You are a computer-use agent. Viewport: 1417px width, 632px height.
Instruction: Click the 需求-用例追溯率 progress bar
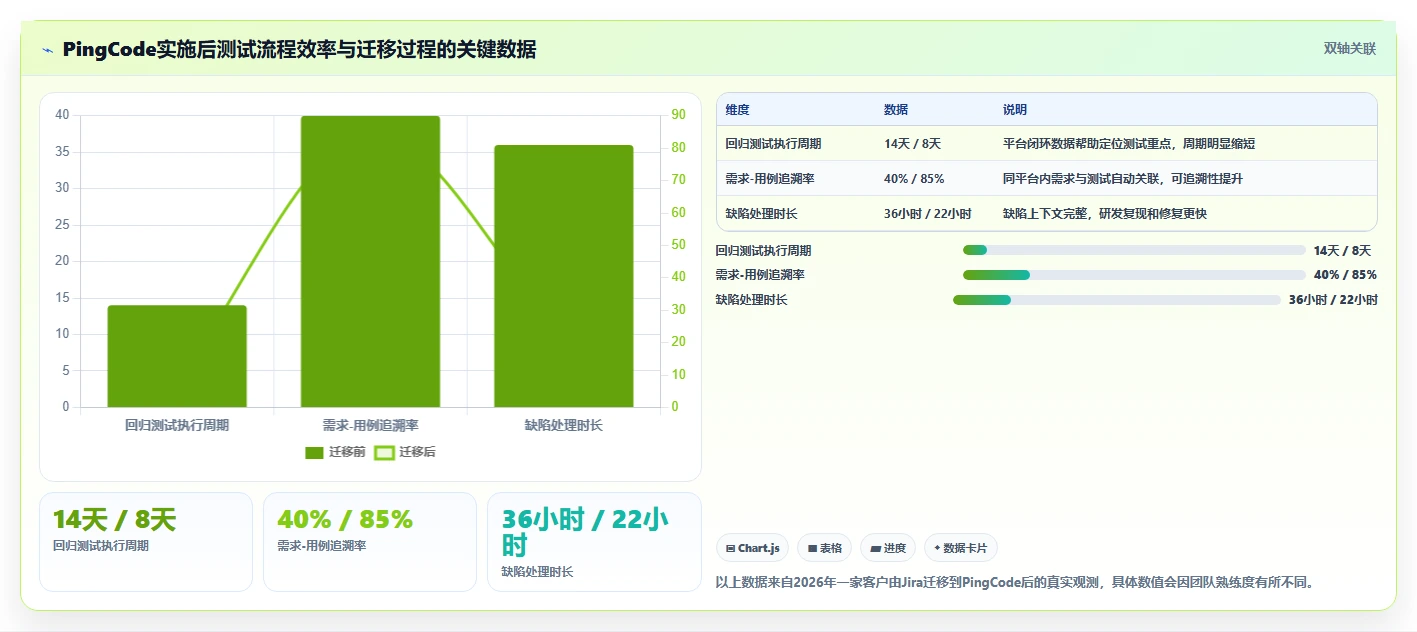(x=1134, y=275)
